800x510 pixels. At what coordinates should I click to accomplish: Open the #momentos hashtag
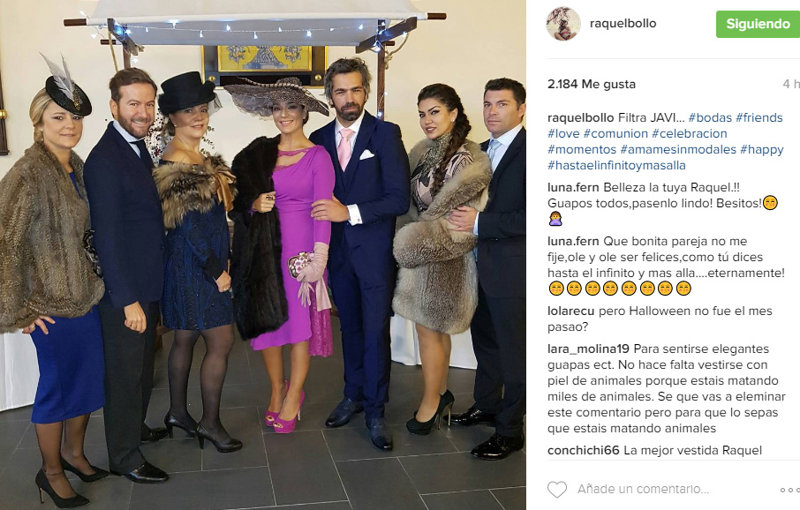point(582,149)
